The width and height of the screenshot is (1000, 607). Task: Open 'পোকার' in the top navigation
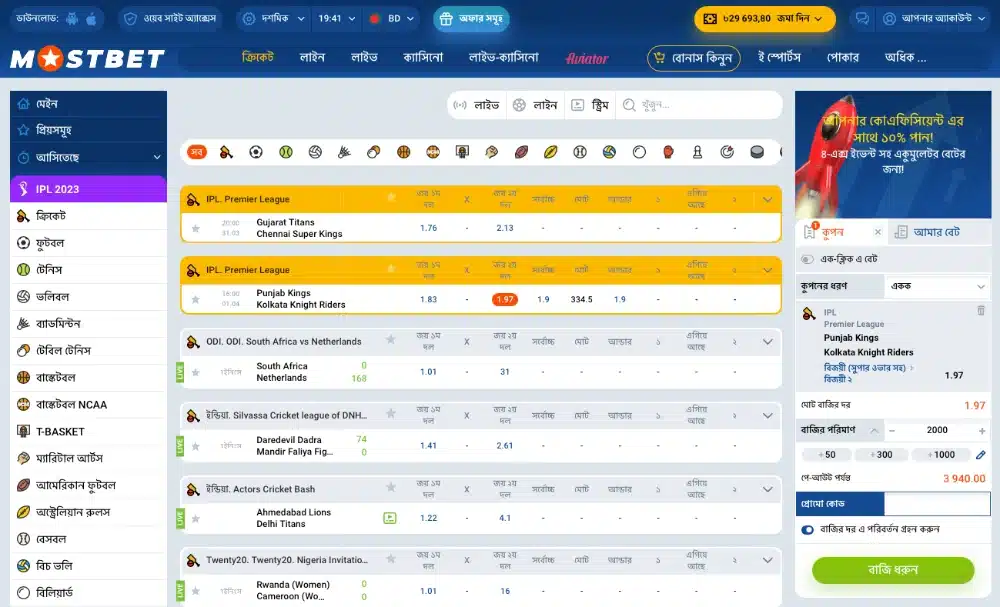tap(842, 57)
